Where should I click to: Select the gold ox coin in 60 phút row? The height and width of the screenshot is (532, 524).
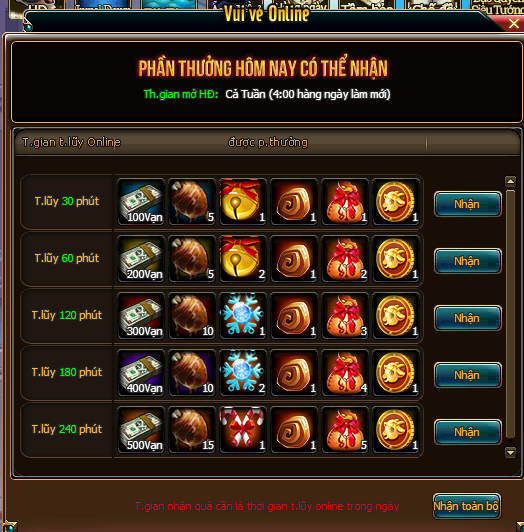click(396, 259)
